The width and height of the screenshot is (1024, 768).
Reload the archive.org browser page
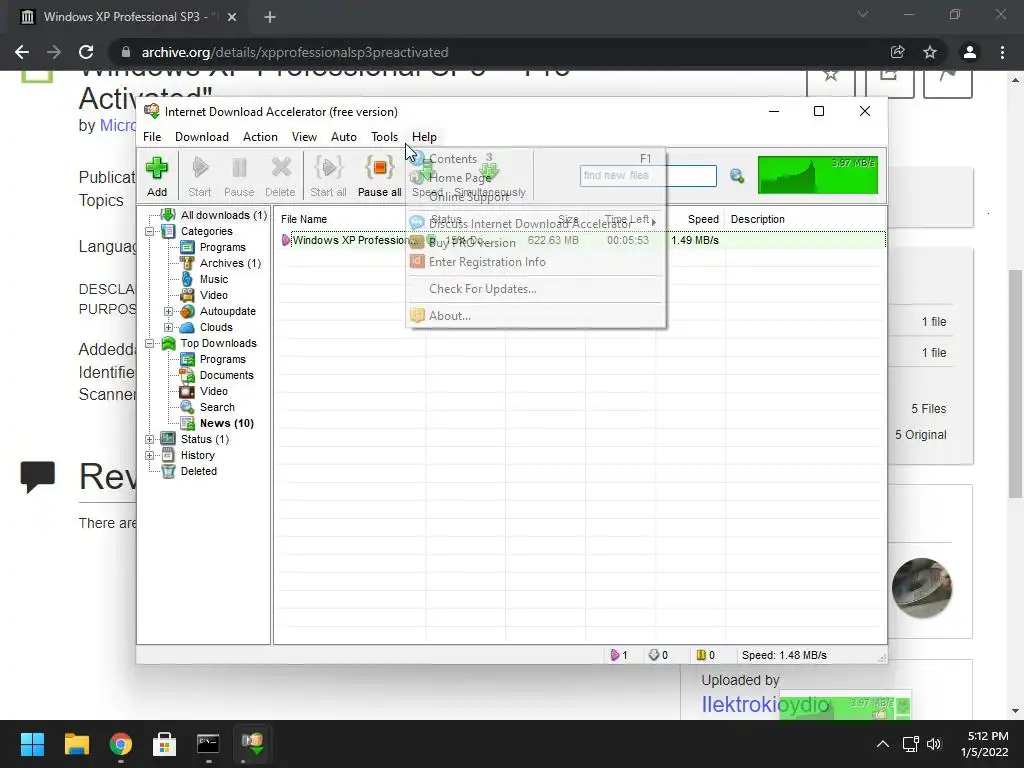(x=86, y=52)
